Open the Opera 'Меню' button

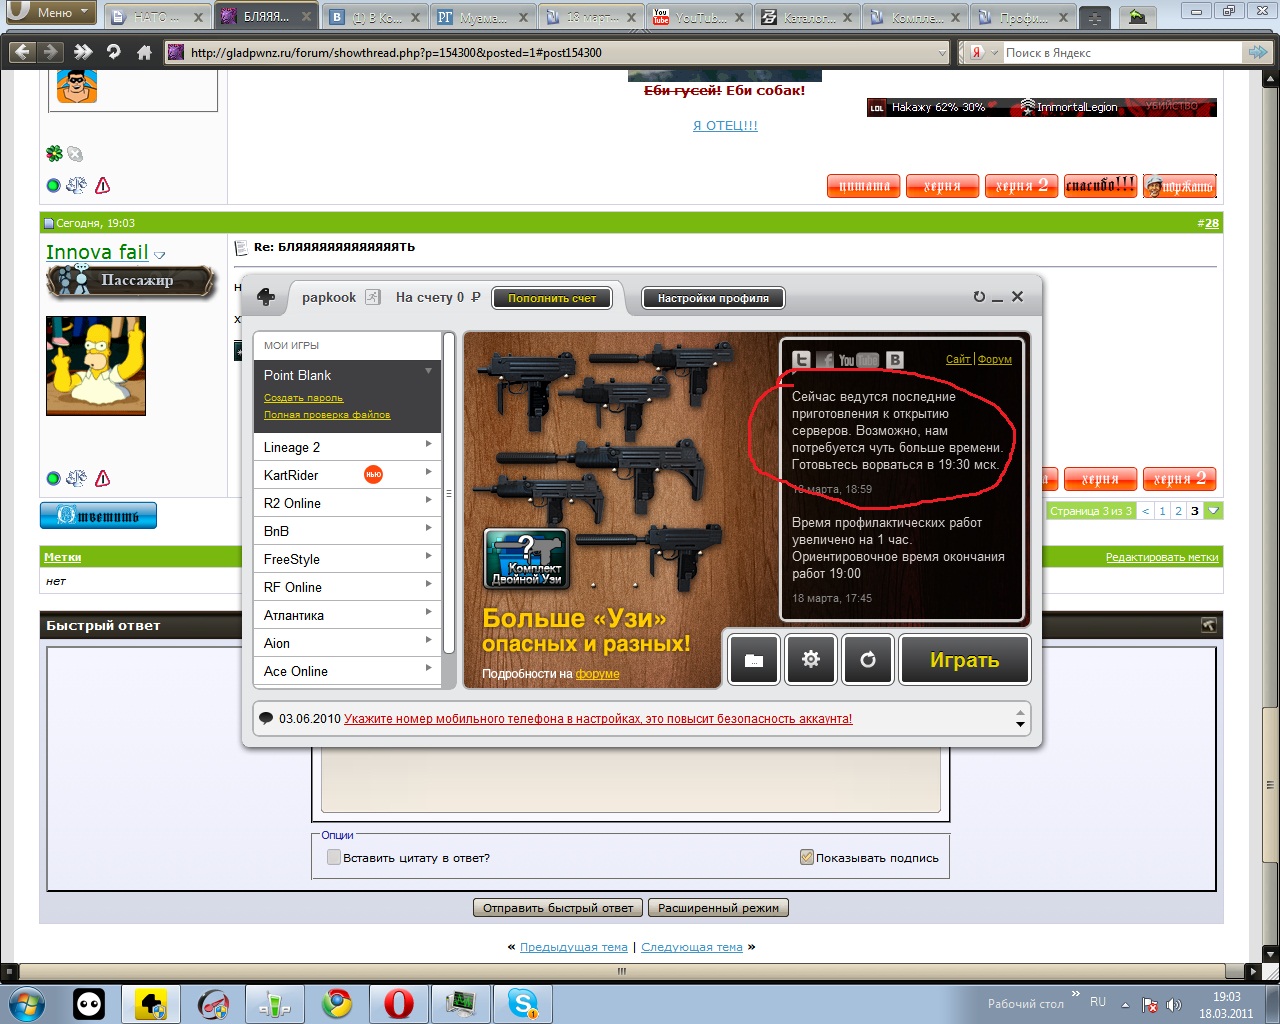click(x=50, y=12)
